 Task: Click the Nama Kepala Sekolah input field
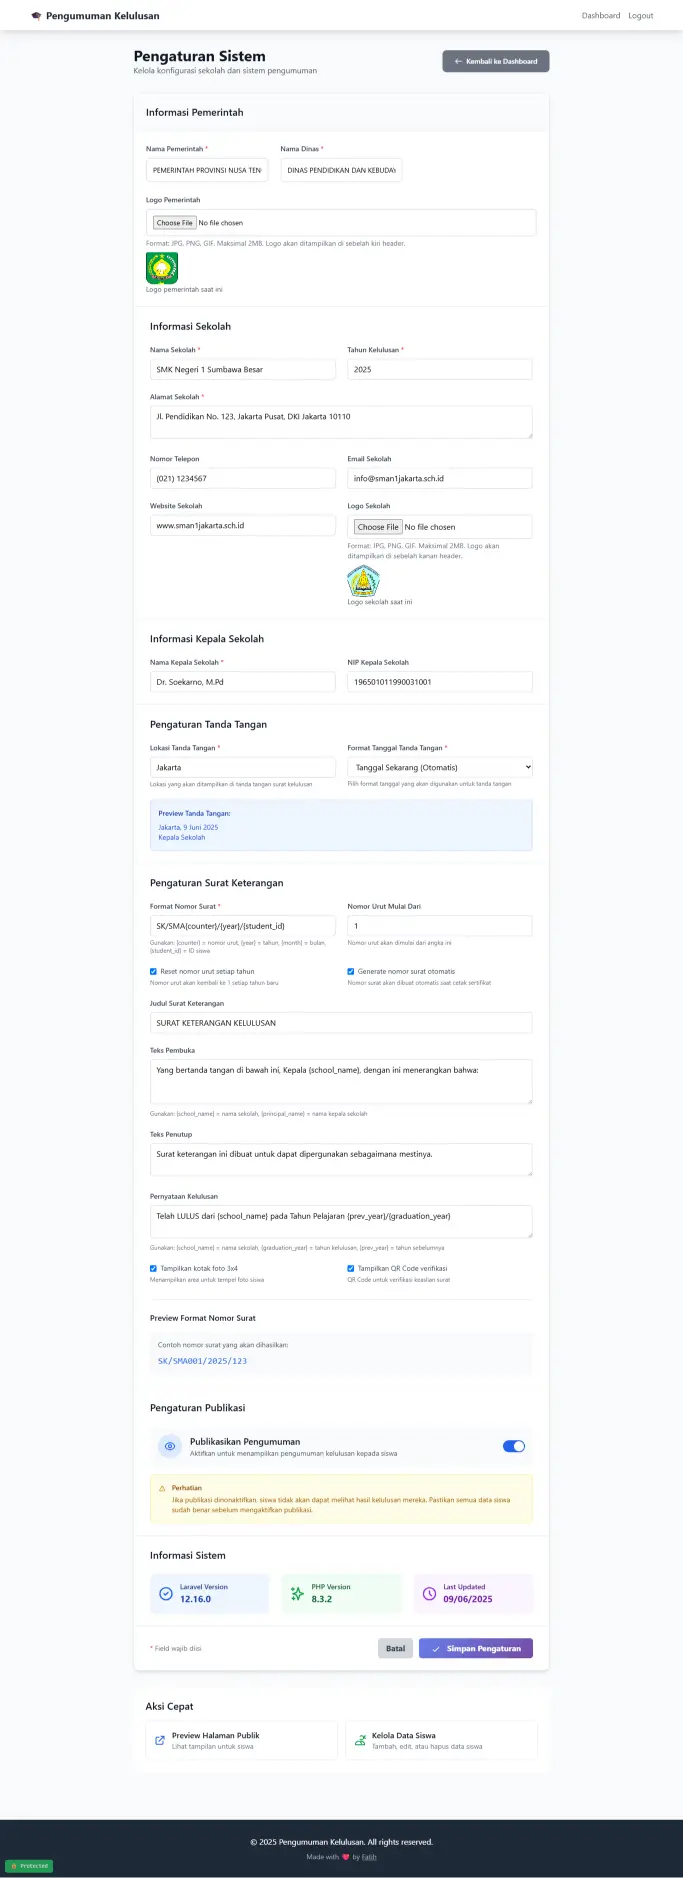(x=242, y=682)
